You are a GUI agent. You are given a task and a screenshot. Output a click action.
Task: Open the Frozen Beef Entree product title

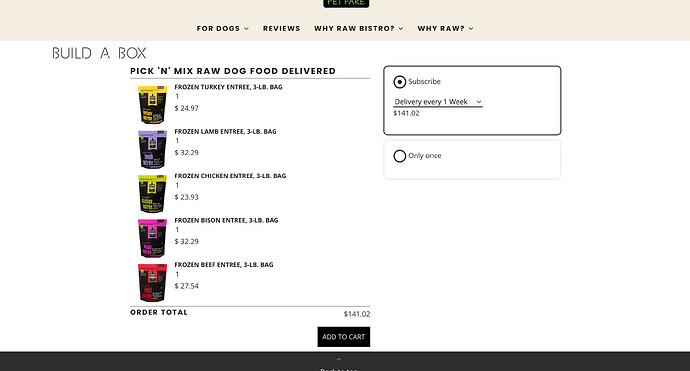pyautogui.click(x=224, y=265)
